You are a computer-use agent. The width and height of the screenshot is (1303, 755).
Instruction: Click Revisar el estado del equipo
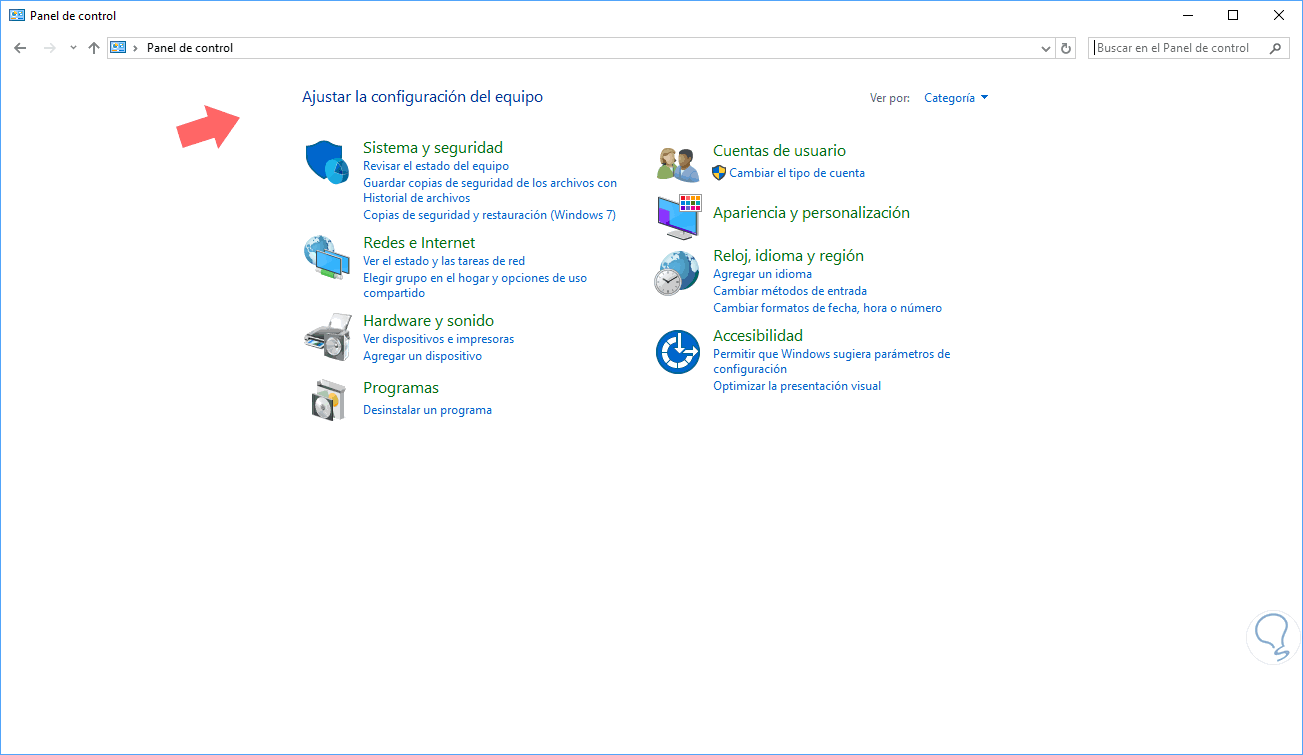point(436,166)
